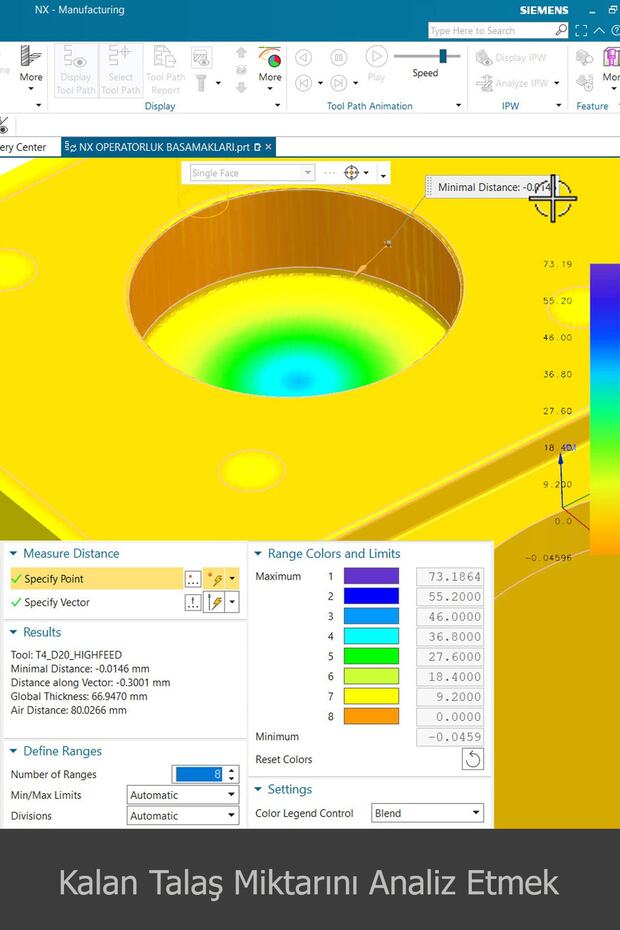620x930 pixels.
Task: Increase Number of Ranges with stepper
Action: 232,770
